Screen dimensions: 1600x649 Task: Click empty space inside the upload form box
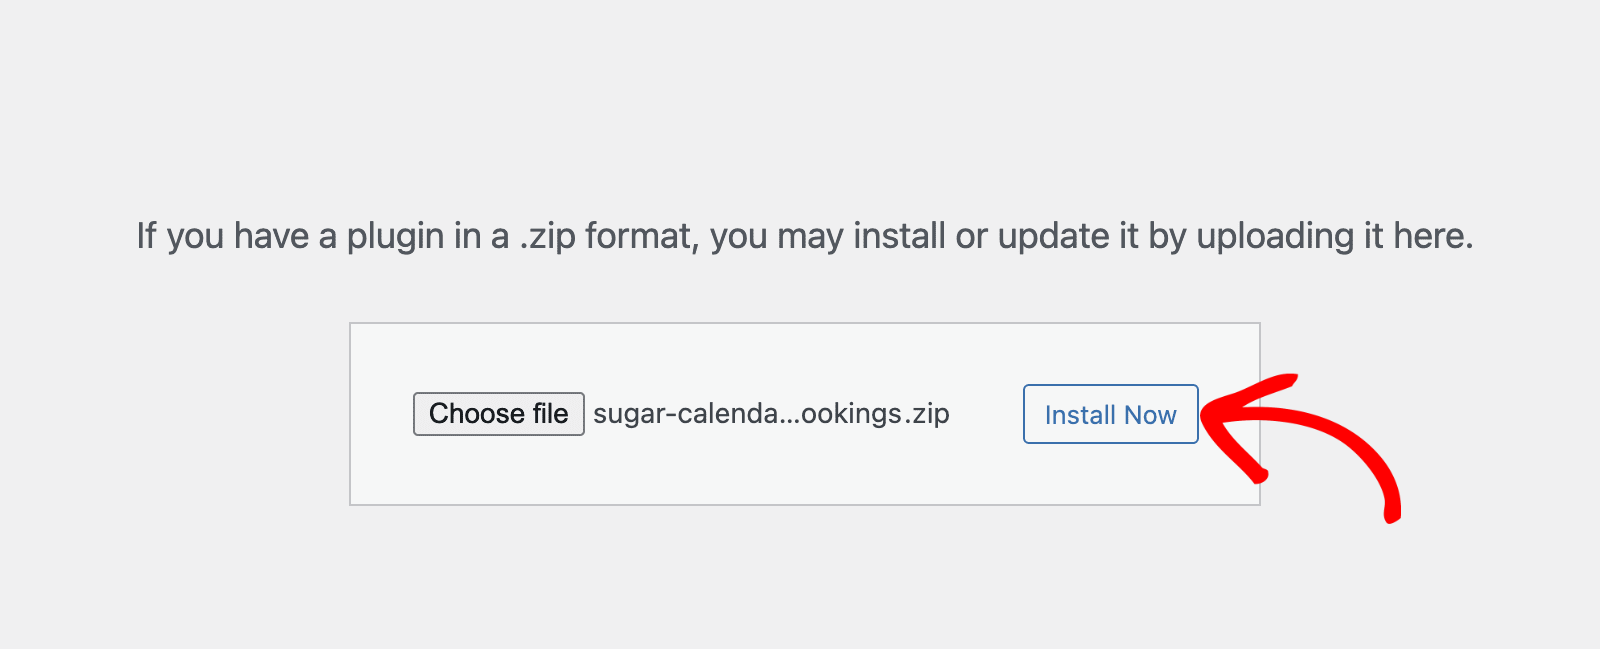(800, 470)
